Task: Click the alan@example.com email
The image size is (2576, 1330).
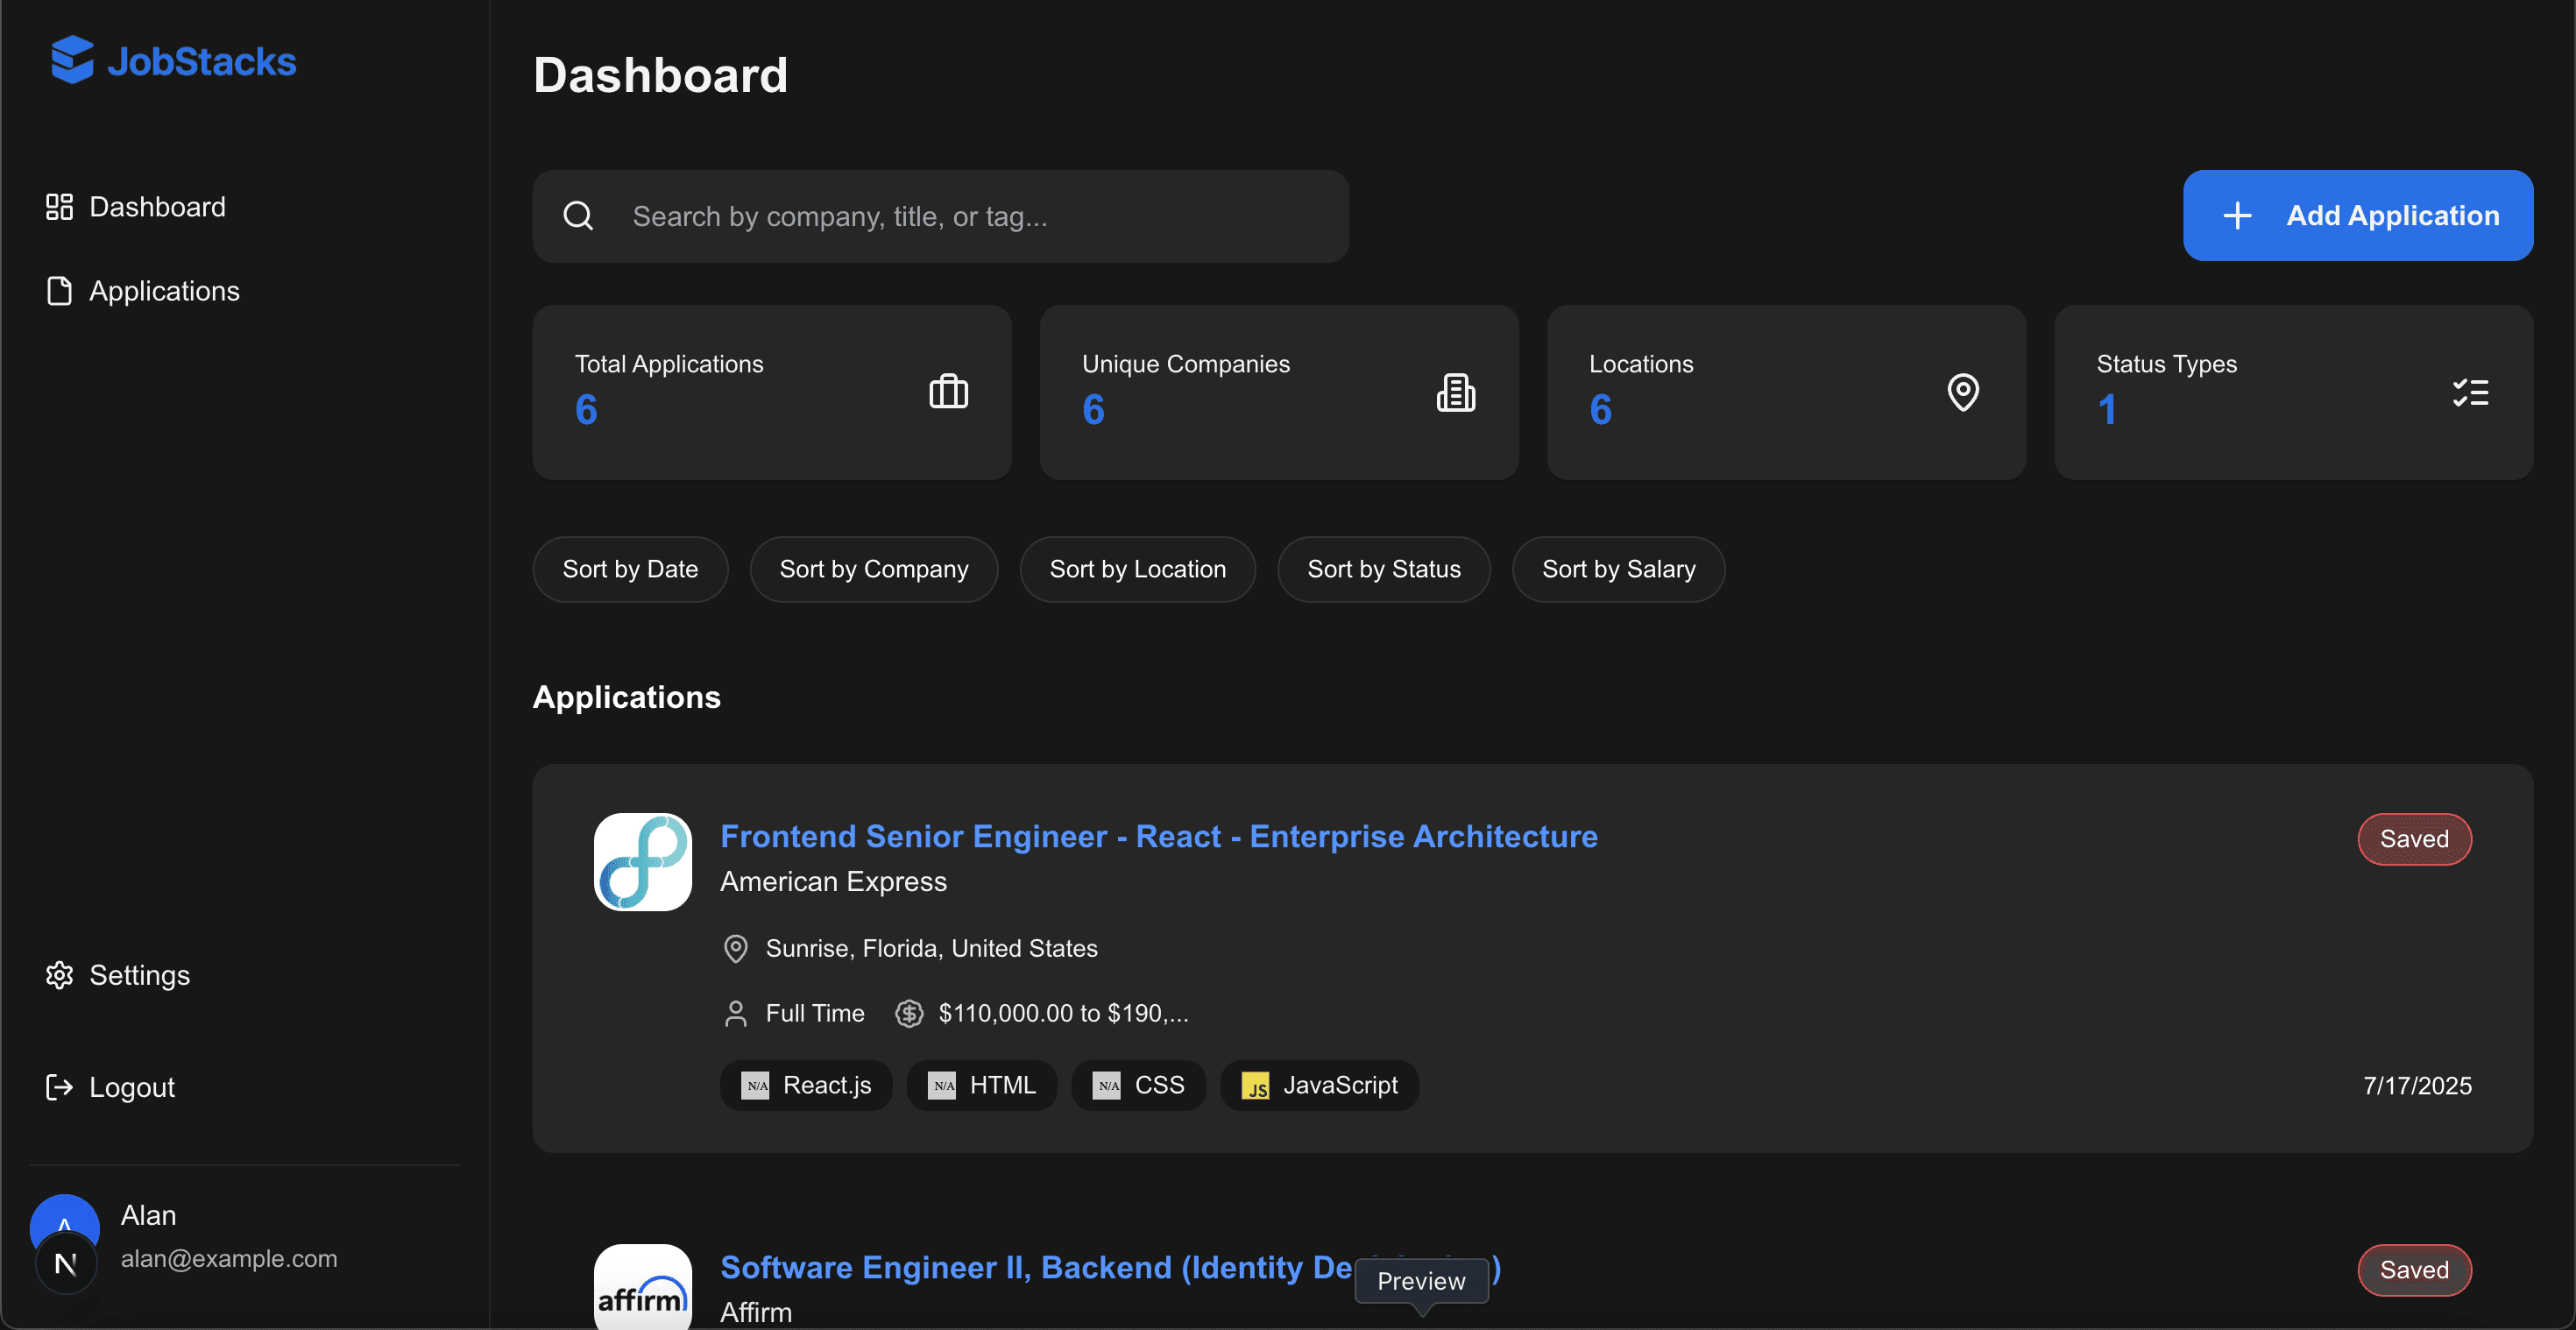Action: (x=229, y=1258)
